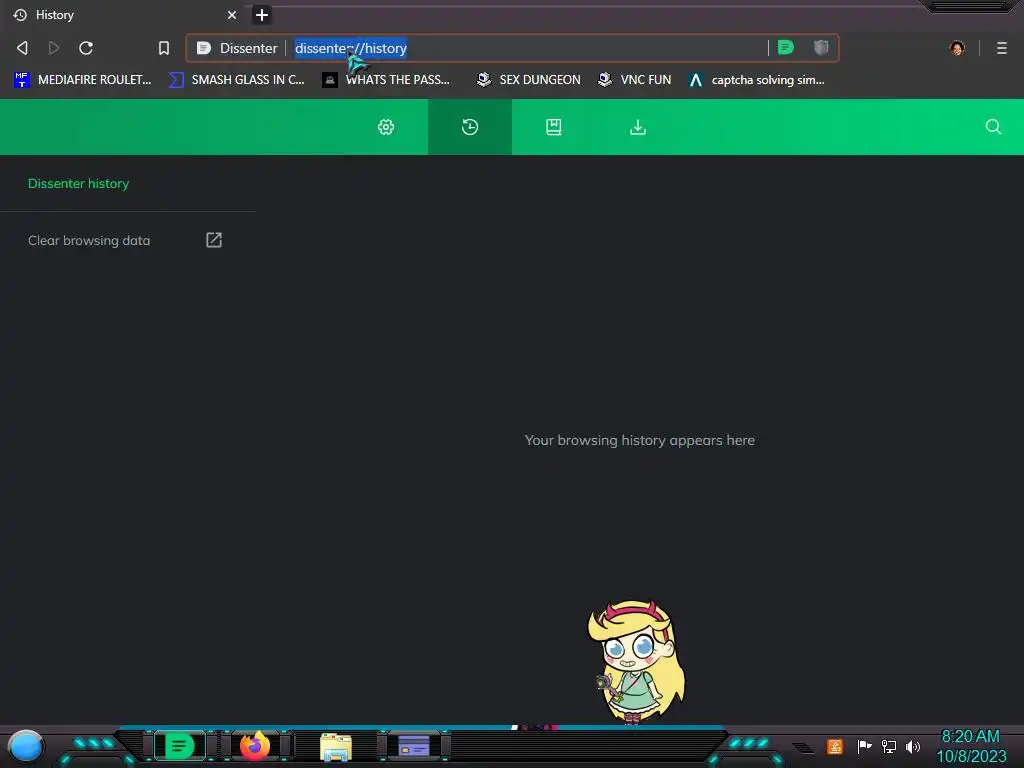
Task: Open captcha solving sim... bookmark
Action: [756, 80]
